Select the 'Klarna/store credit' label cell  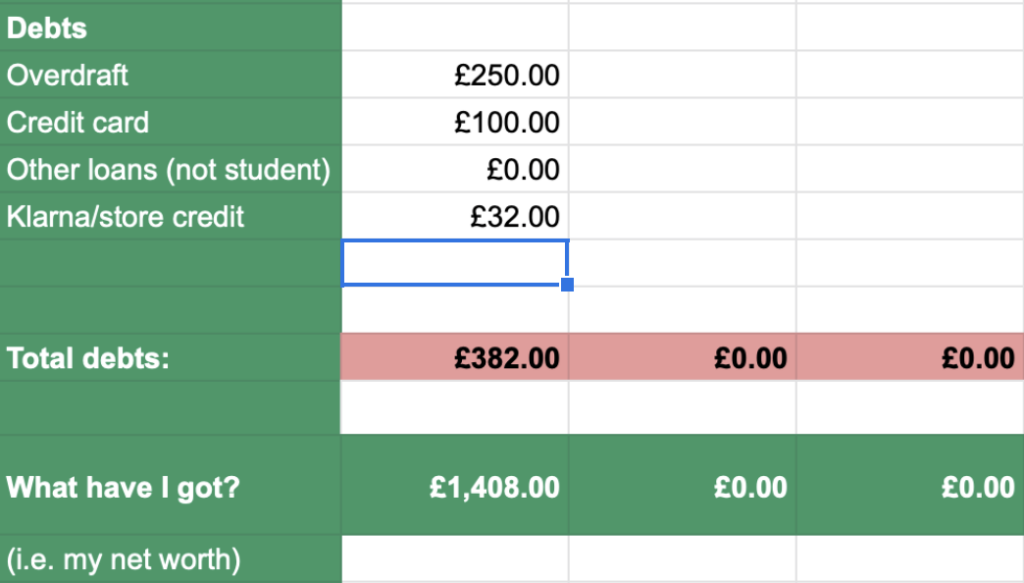tap(170, 216)
